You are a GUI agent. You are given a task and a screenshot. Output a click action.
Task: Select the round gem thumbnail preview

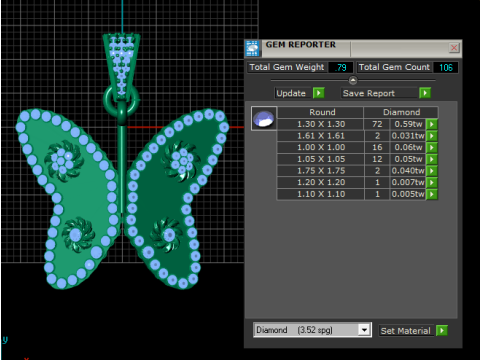[264, 119]
